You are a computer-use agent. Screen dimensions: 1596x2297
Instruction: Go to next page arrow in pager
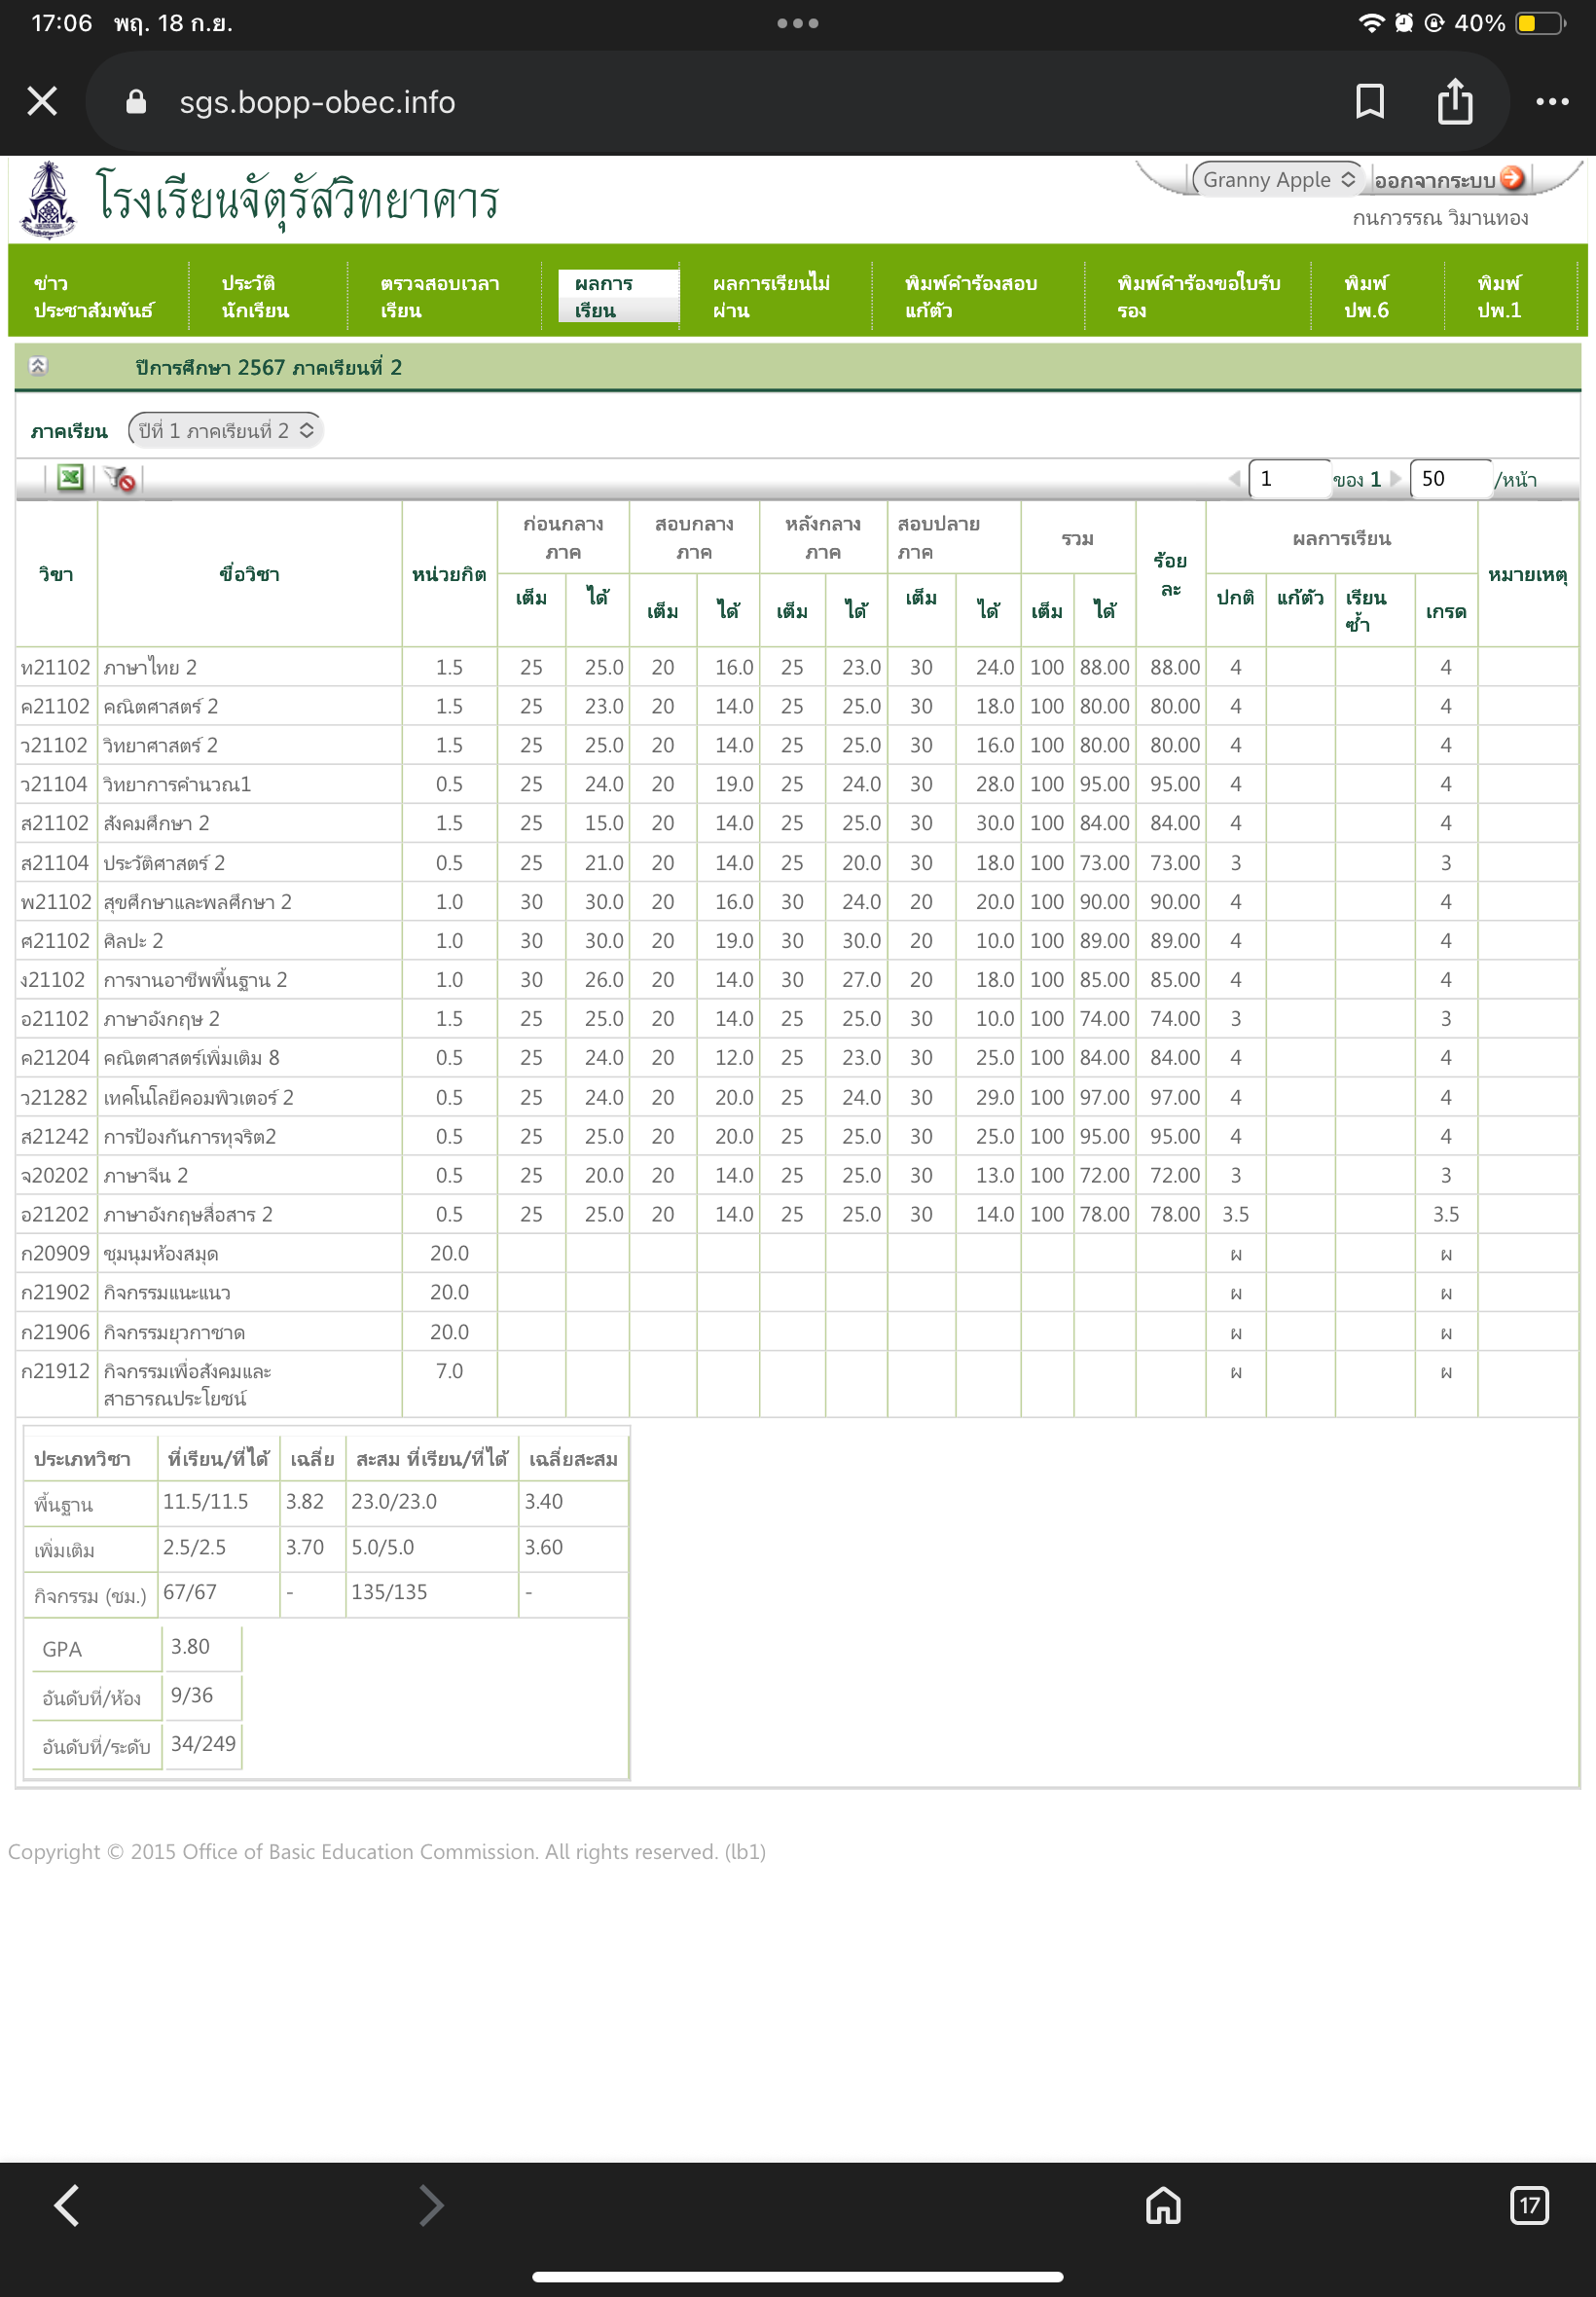pyautogui.click(x=1396, y=479)
